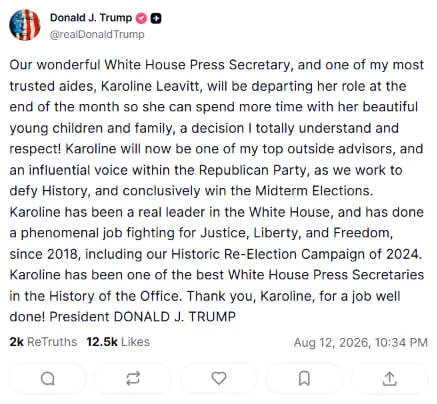Click the opening words "Our wonderful White House"
The height and width of the screenshot is (404, 437).
click(98, 65)
